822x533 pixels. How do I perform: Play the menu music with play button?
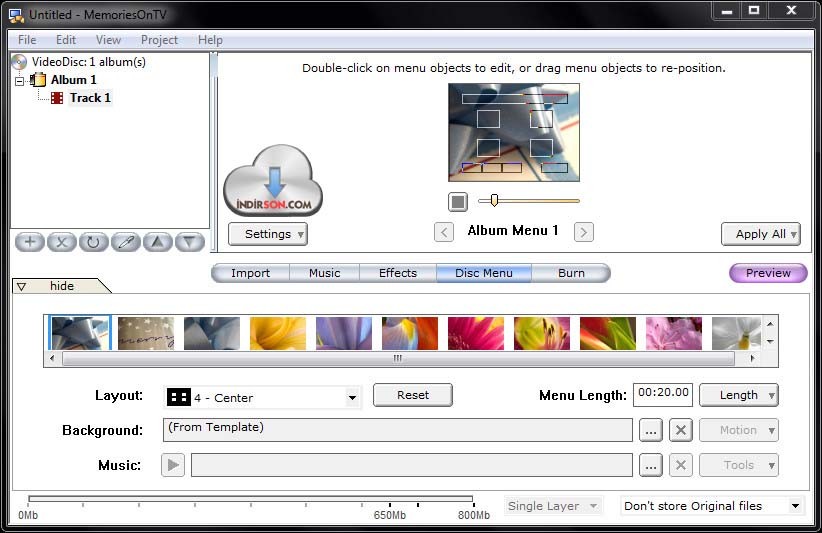tap(173, 465)
